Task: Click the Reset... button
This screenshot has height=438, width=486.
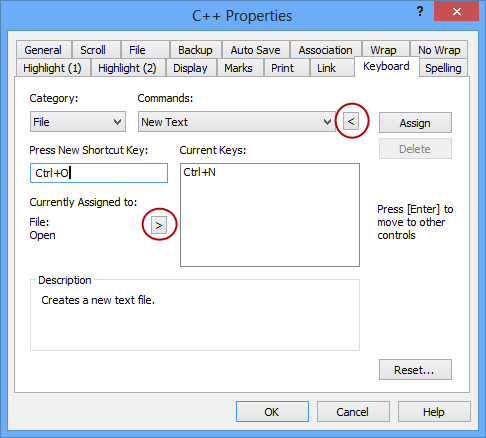Action: 415,369
